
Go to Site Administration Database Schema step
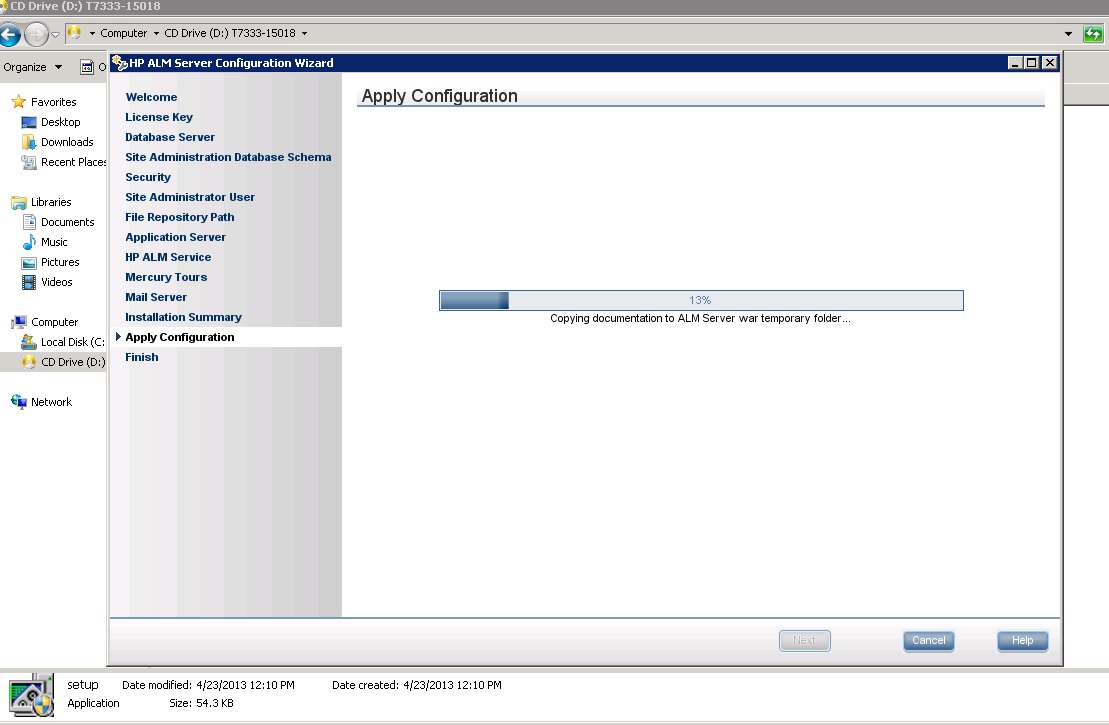pos(228,157)
